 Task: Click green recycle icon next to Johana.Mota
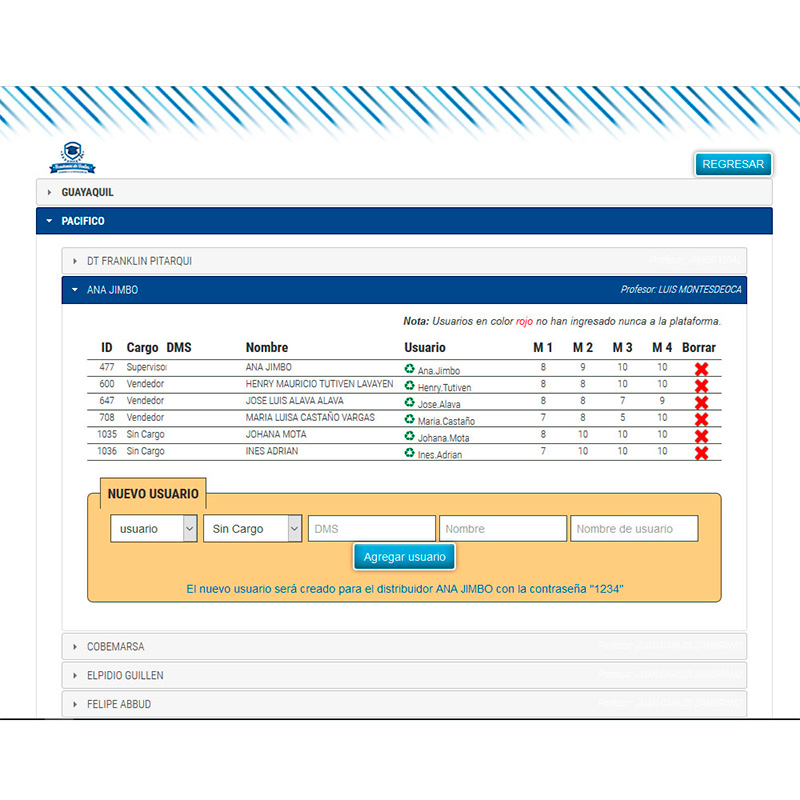(x=409, y=436)
